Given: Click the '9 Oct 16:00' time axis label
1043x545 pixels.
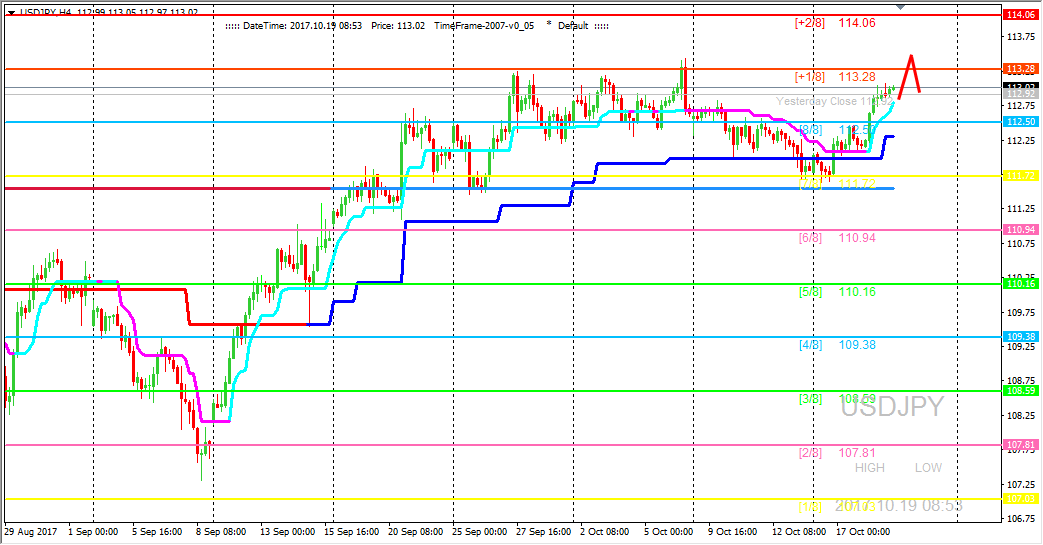Looking at the screenshot, I should coord(732,532).
